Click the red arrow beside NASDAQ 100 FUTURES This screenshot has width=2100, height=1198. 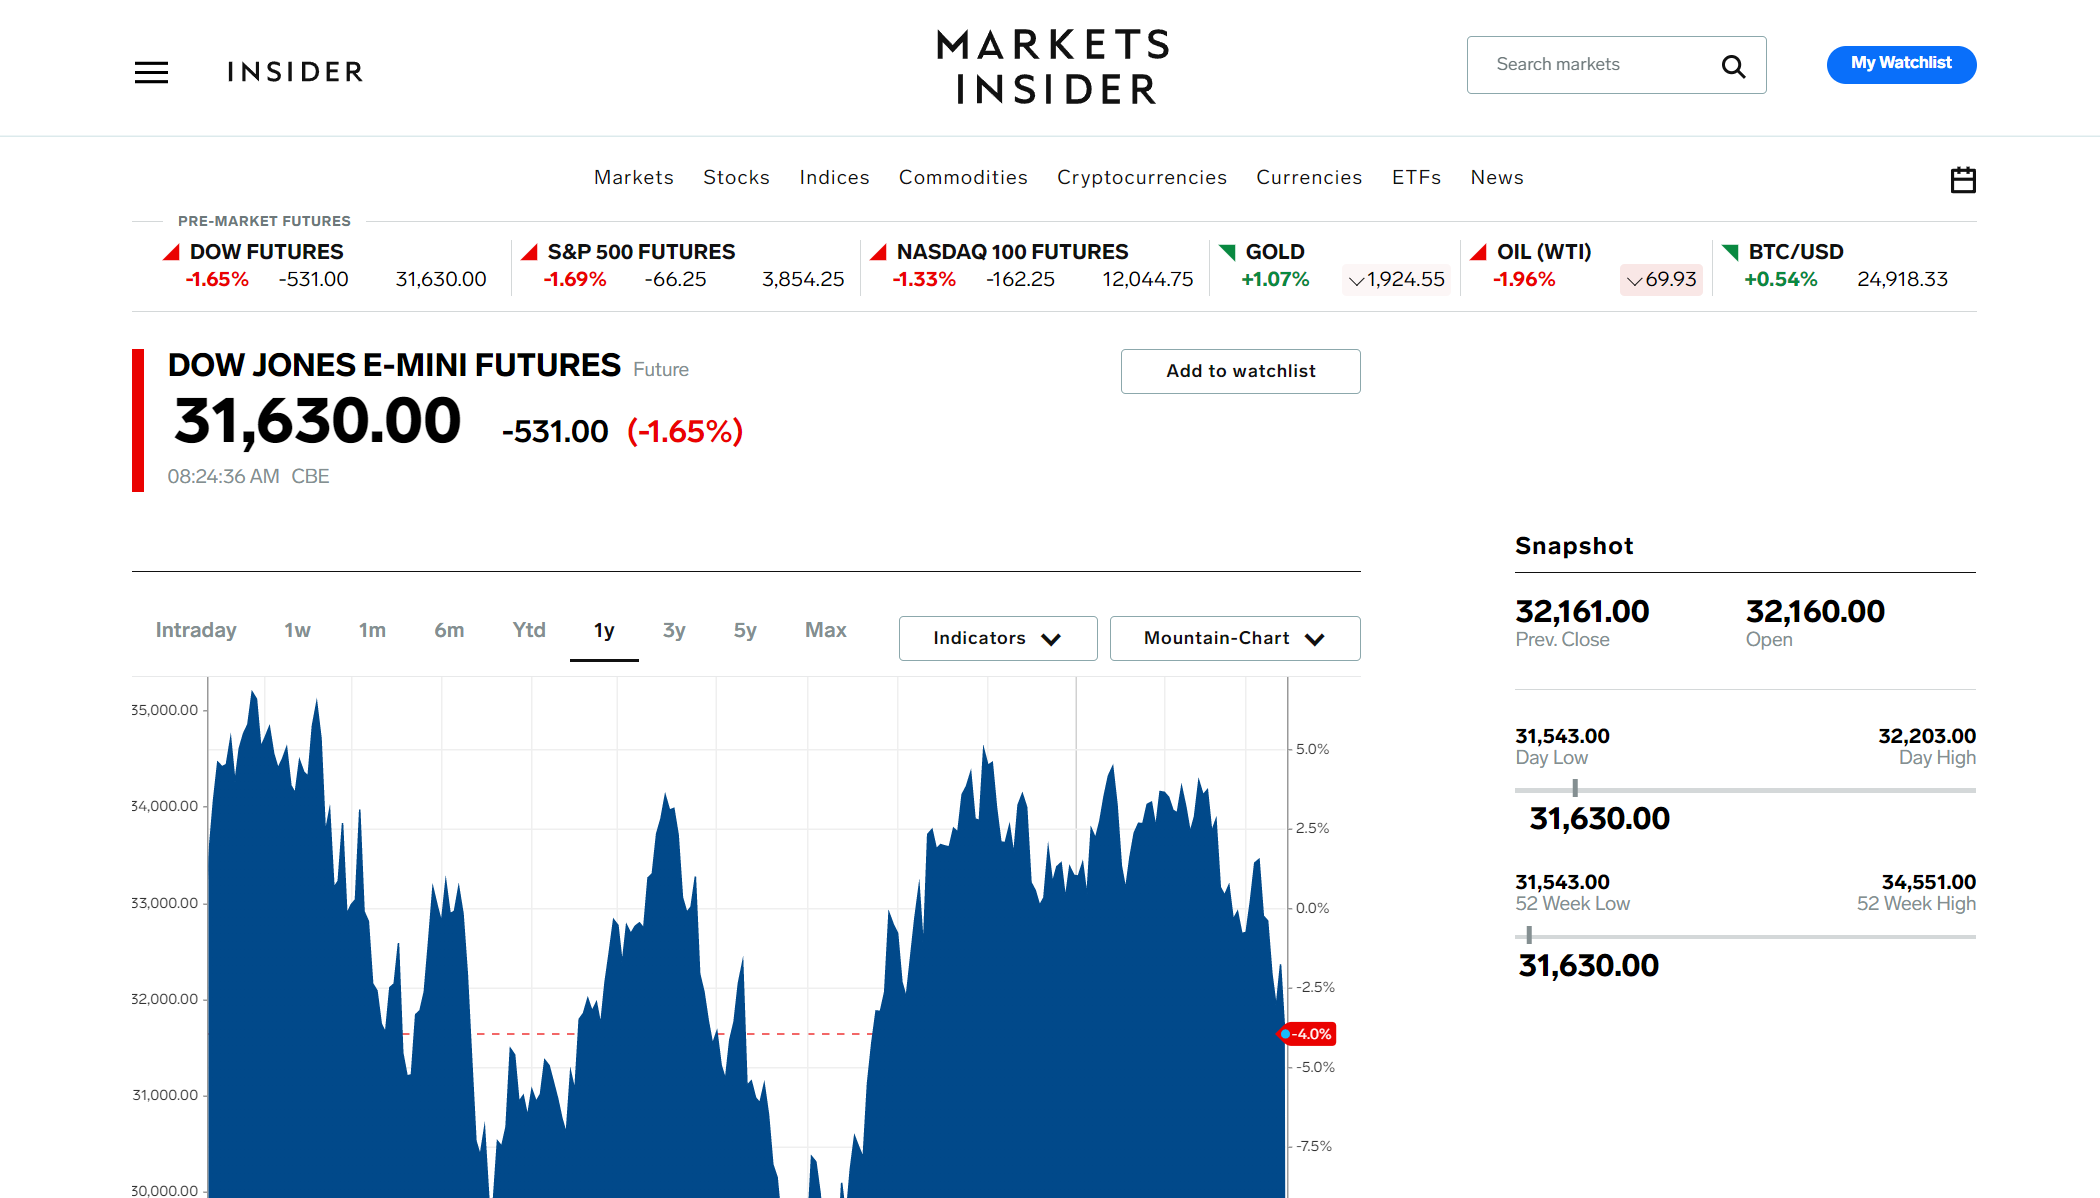(x=878, y=252)
